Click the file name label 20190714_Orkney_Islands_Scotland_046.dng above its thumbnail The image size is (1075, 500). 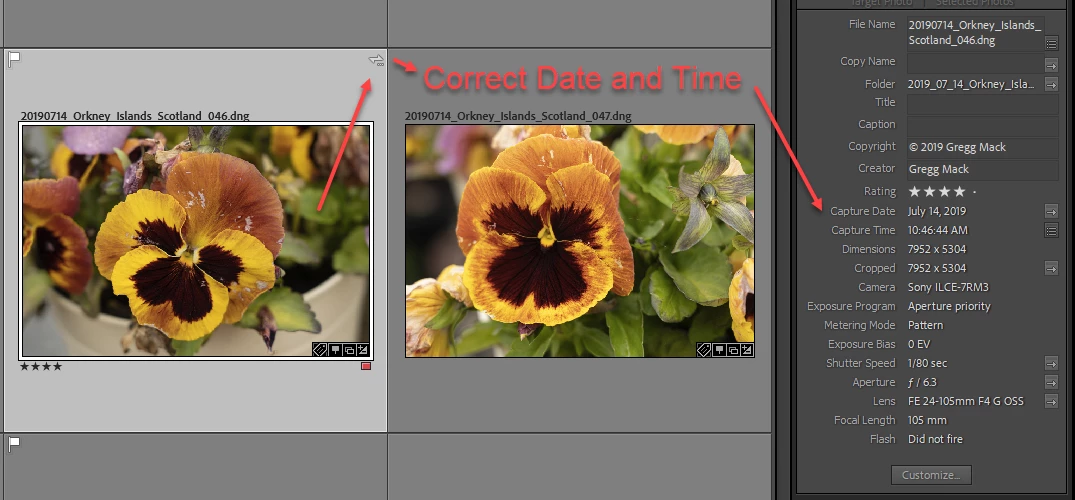(135, 116)
